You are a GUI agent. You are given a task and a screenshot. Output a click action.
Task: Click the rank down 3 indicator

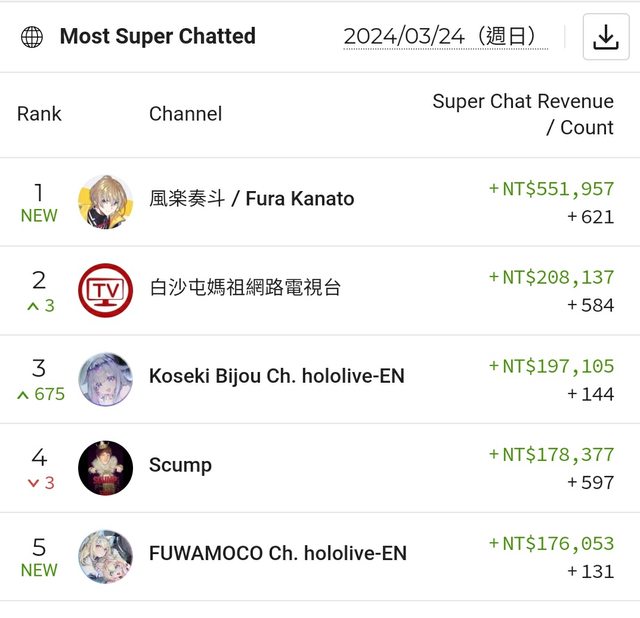pyautogui.click(x=40, y=483)
